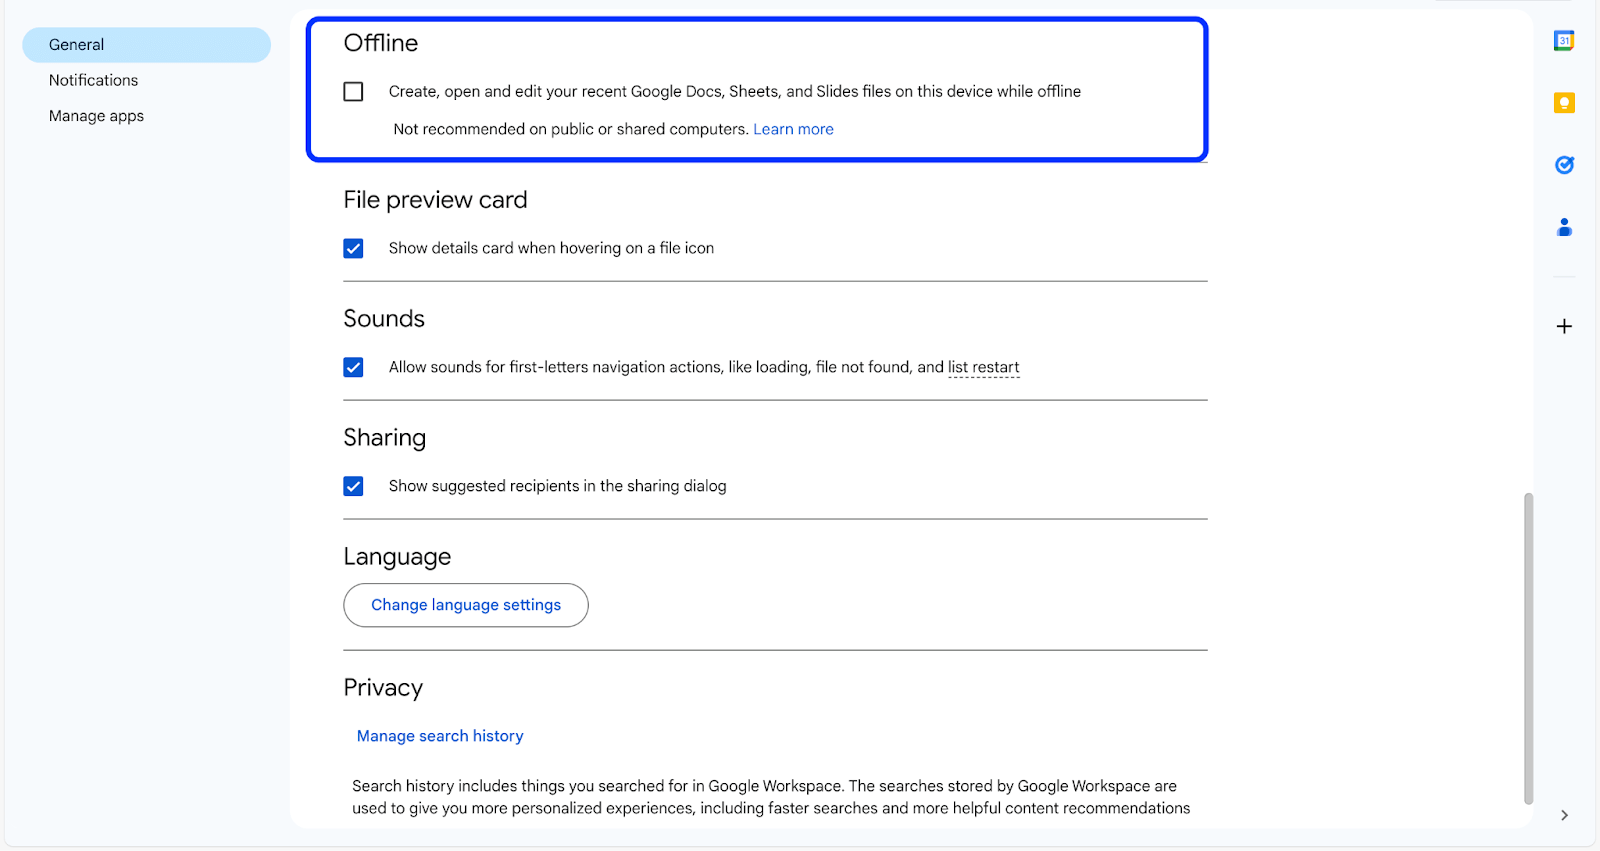Click the highlighted Offline settings card
This screenshot has width=1600, height=851.
pos(757,88)
